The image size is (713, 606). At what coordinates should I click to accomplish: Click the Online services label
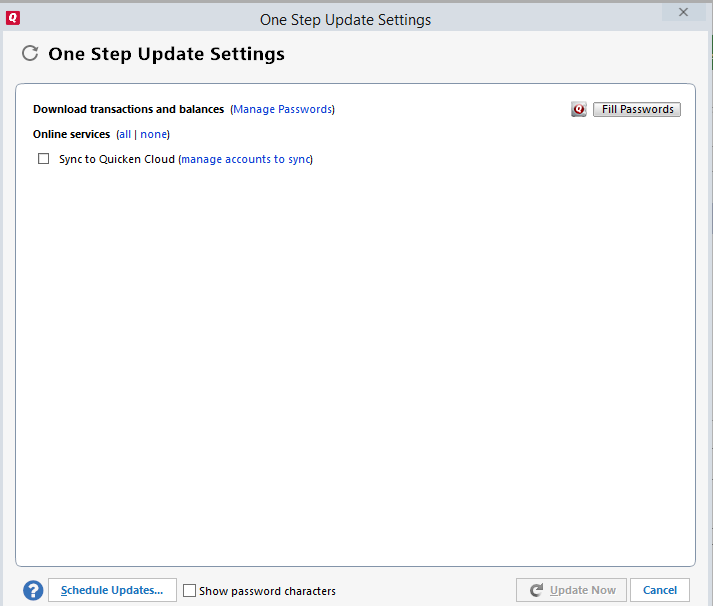(71, 134)
